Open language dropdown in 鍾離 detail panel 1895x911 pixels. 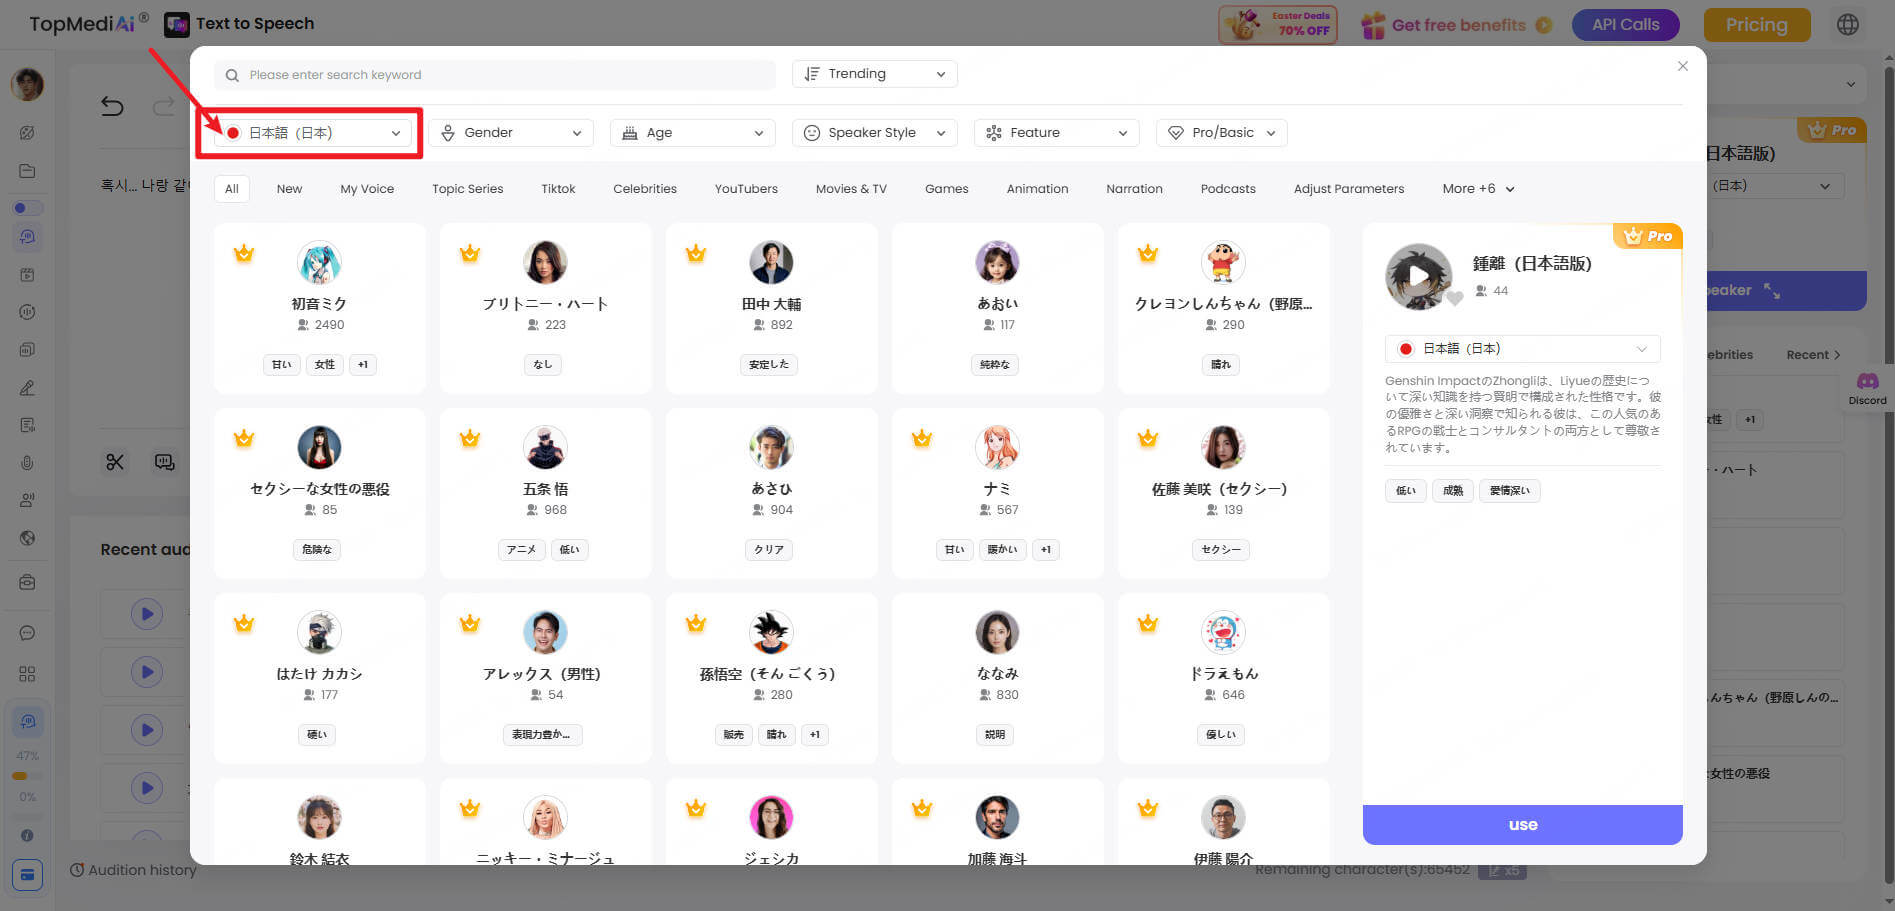pos(1522,349)
